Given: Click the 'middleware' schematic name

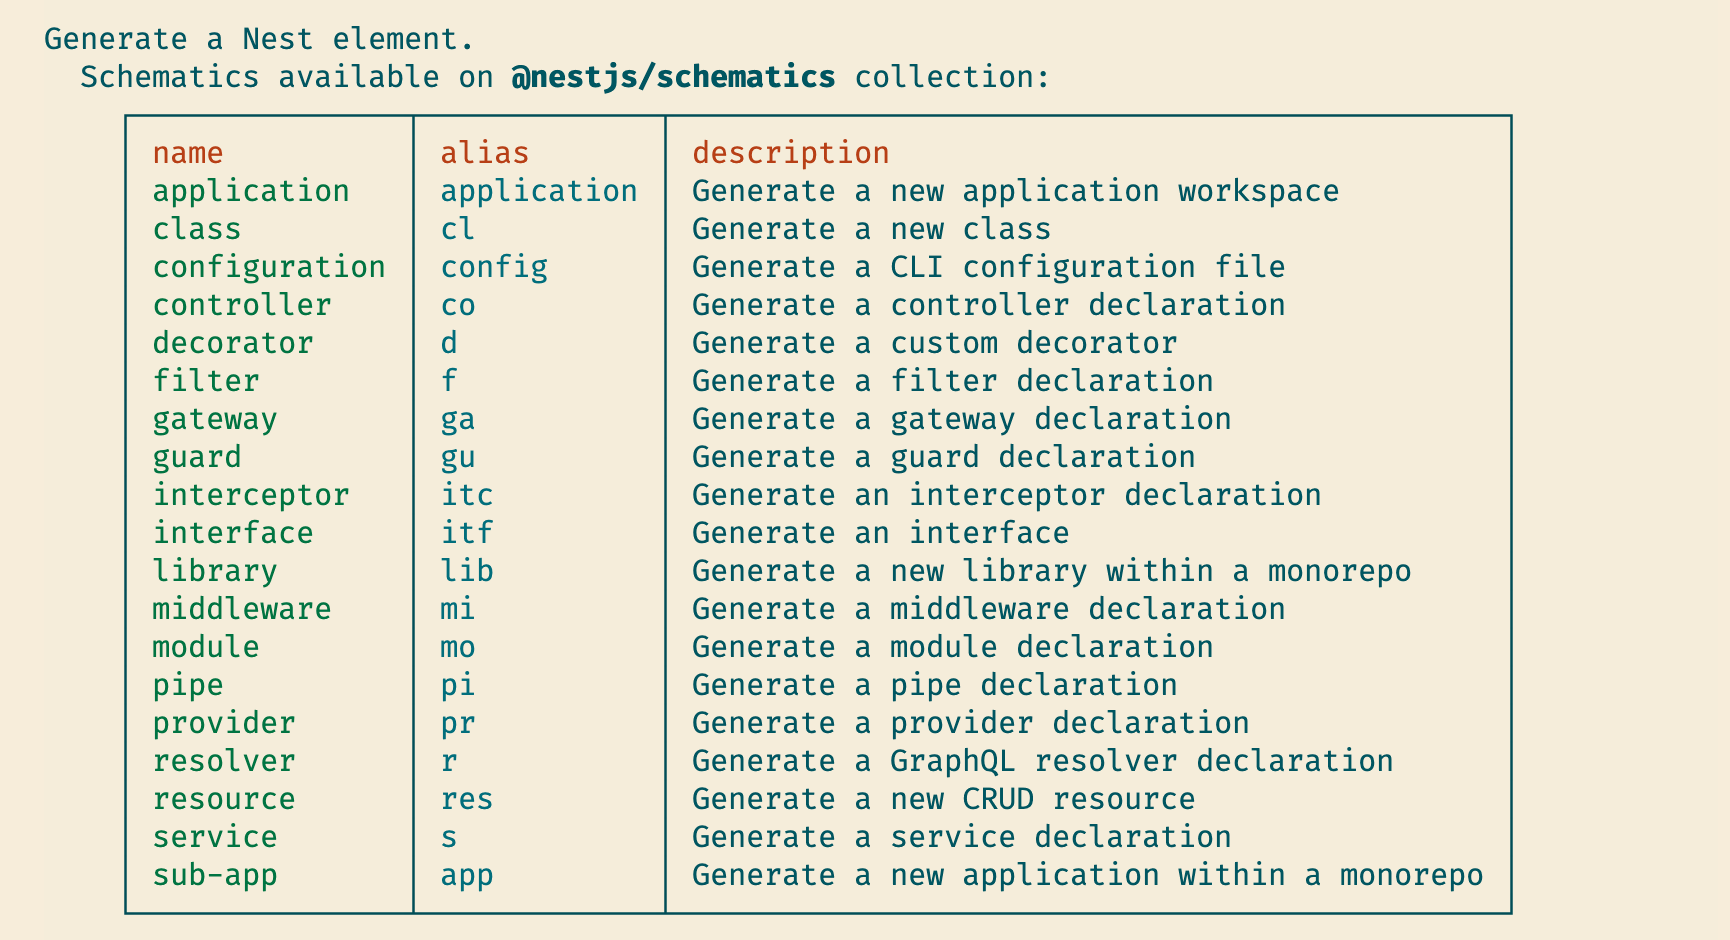Looking at the screenshot, I should [242, 609].
